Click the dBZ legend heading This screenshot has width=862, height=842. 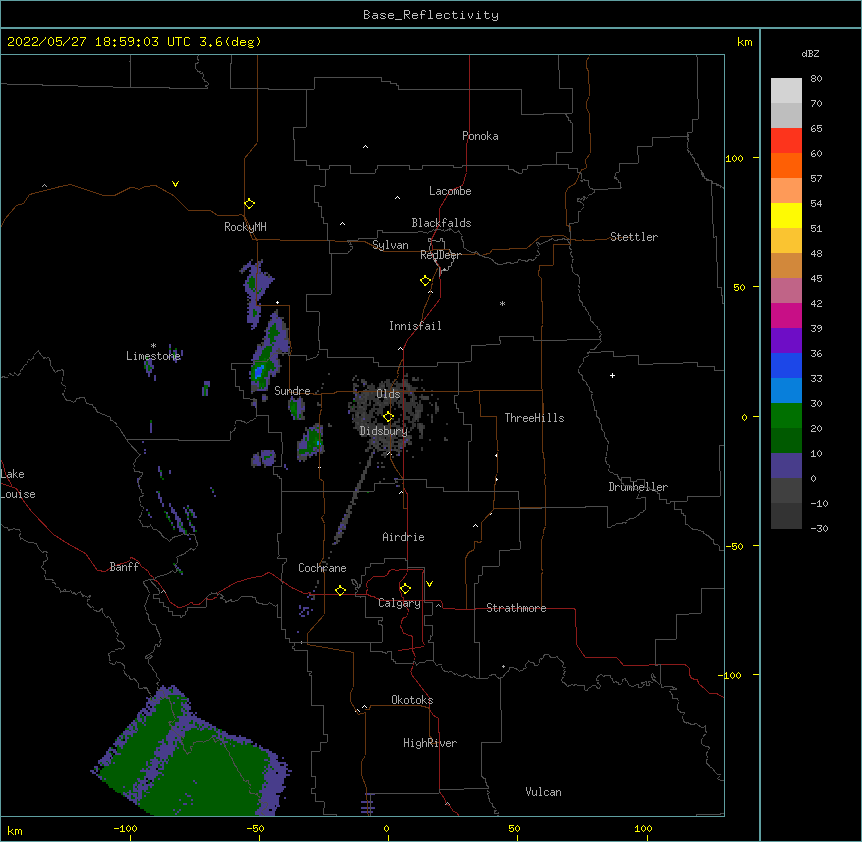(810, 53)
